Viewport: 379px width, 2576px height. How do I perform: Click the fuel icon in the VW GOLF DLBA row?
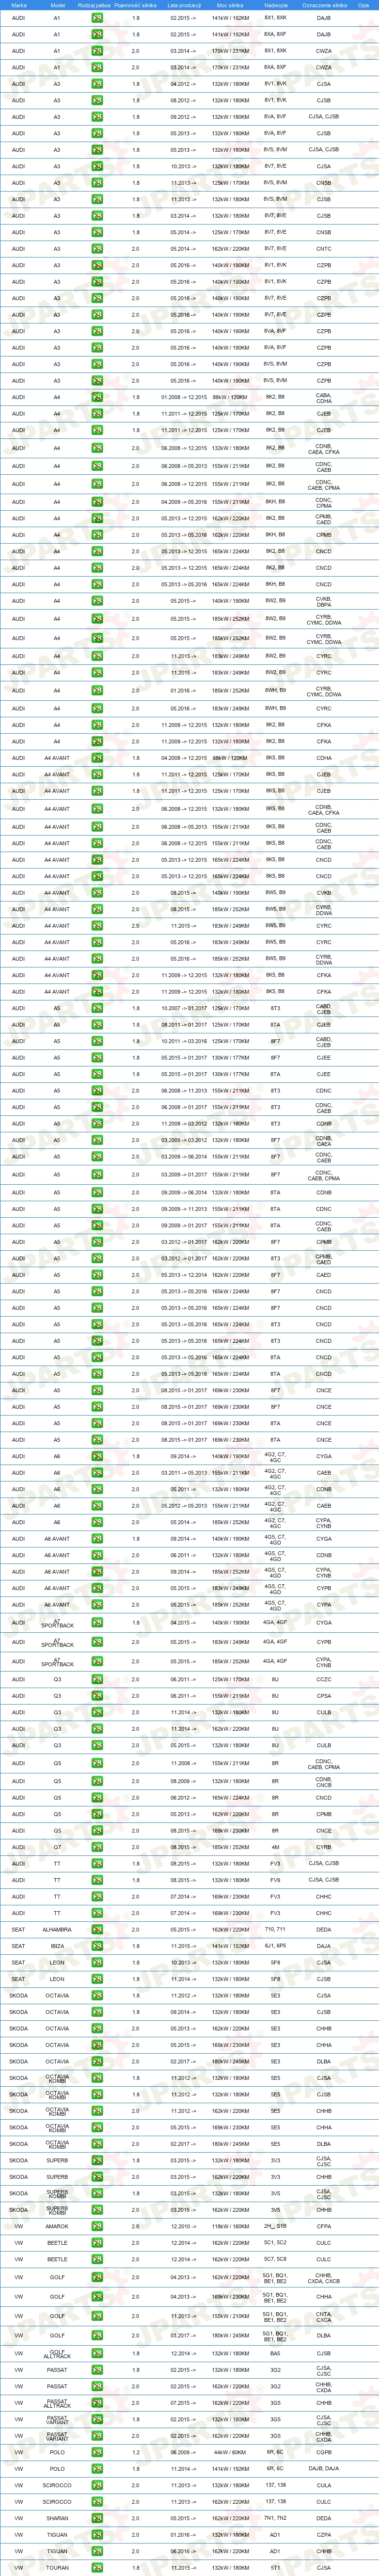tap(97, 2335)
